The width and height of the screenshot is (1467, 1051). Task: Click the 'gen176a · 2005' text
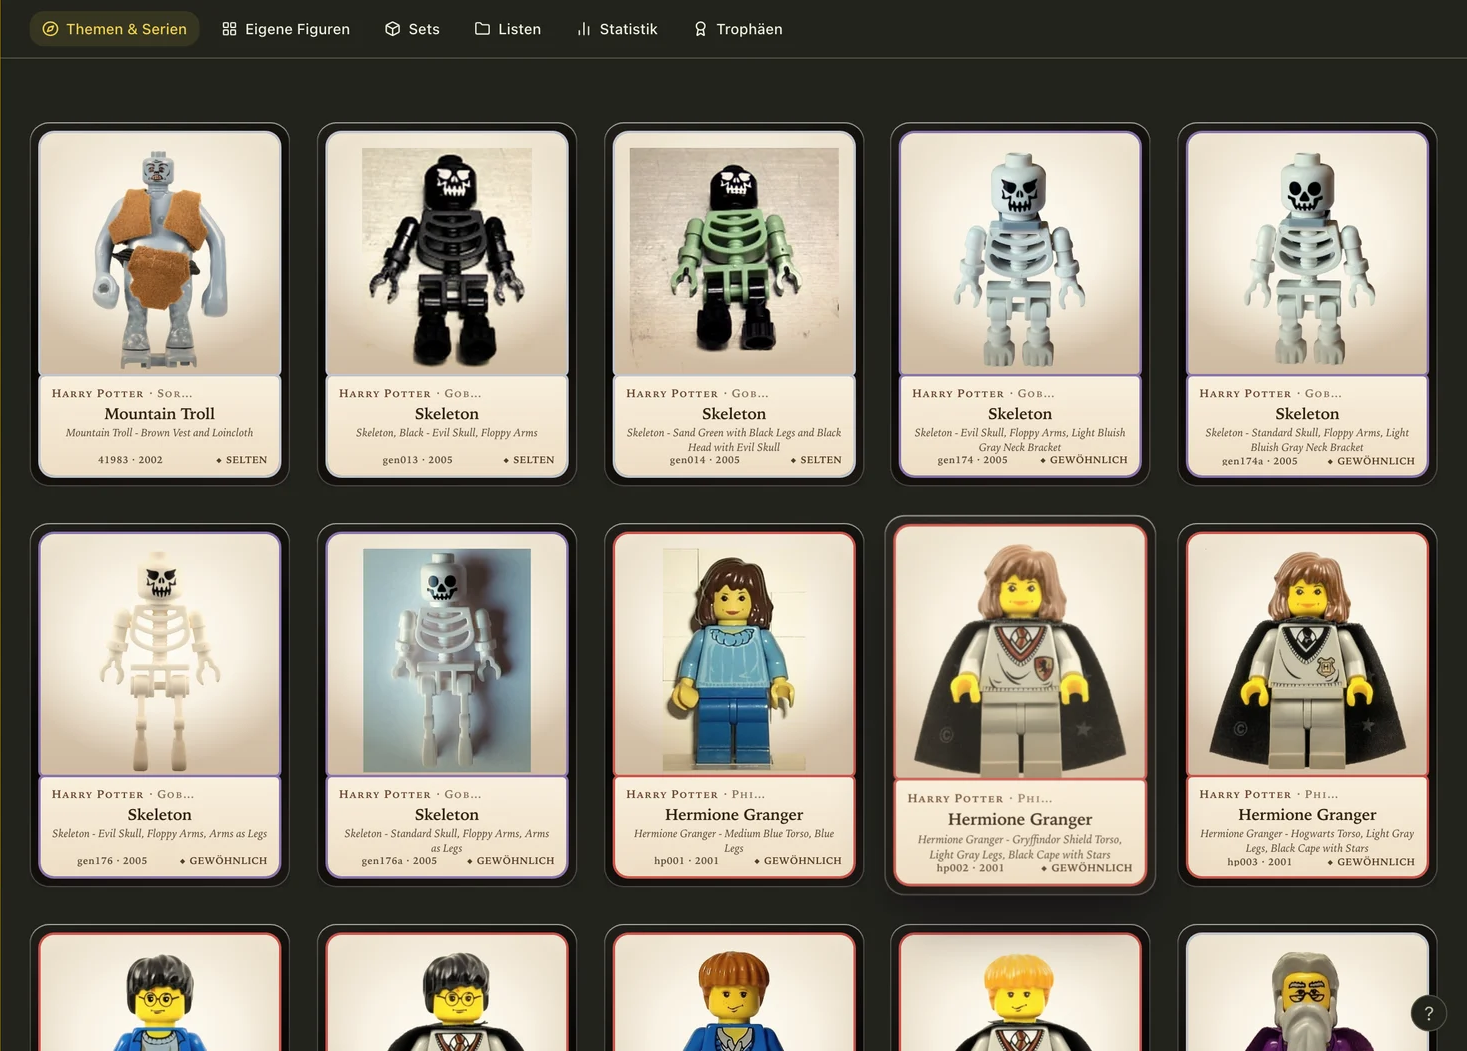399,861
